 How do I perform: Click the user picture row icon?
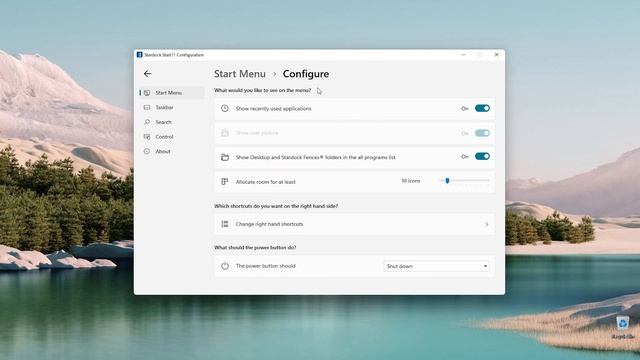click(225, 133)
